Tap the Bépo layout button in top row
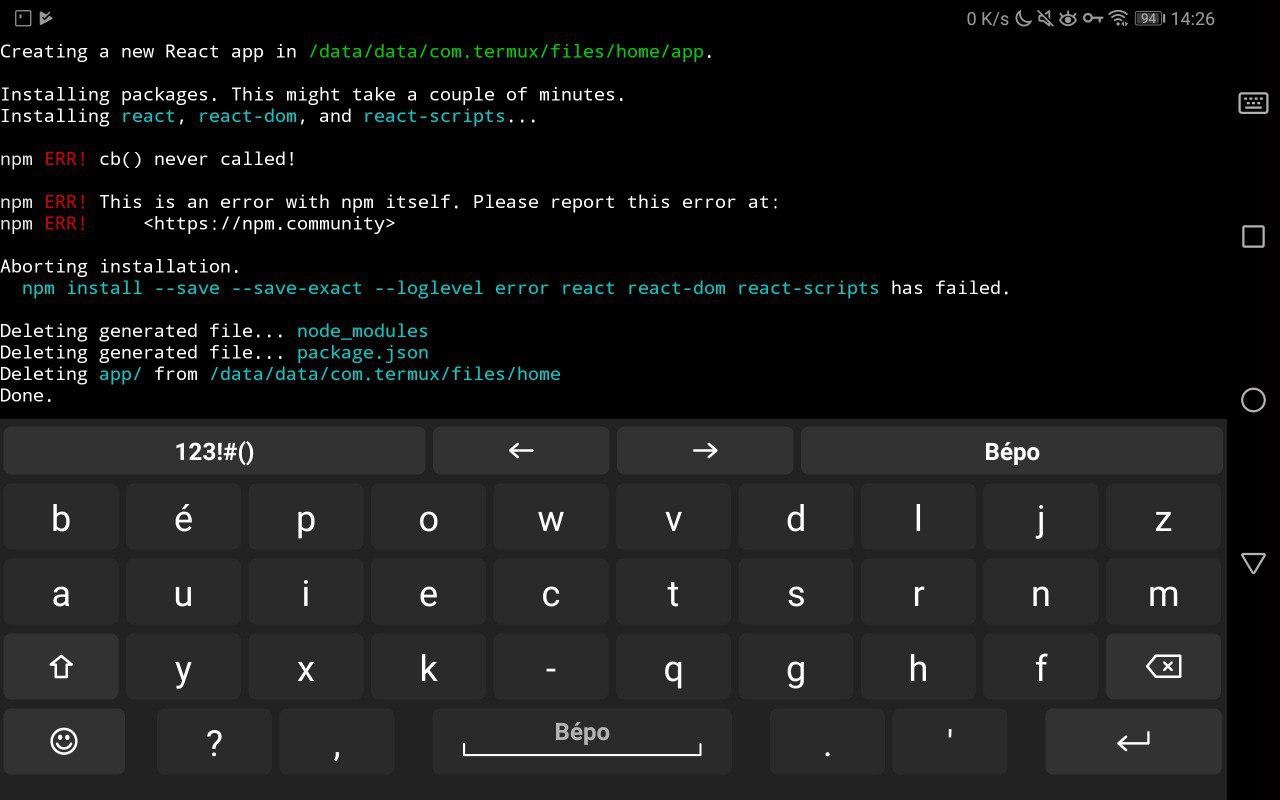The height and width of the screenshot is (800, 1280). 1012,451
